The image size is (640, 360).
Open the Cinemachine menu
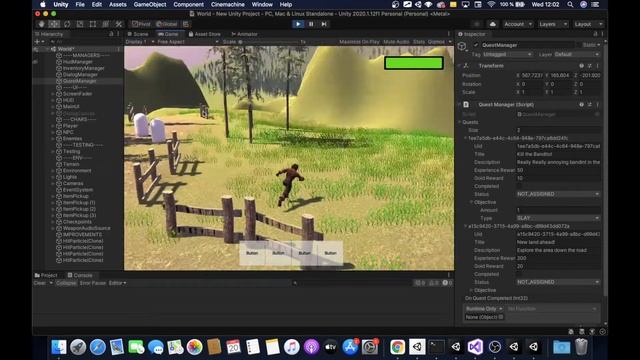click(x=228, y=4)
